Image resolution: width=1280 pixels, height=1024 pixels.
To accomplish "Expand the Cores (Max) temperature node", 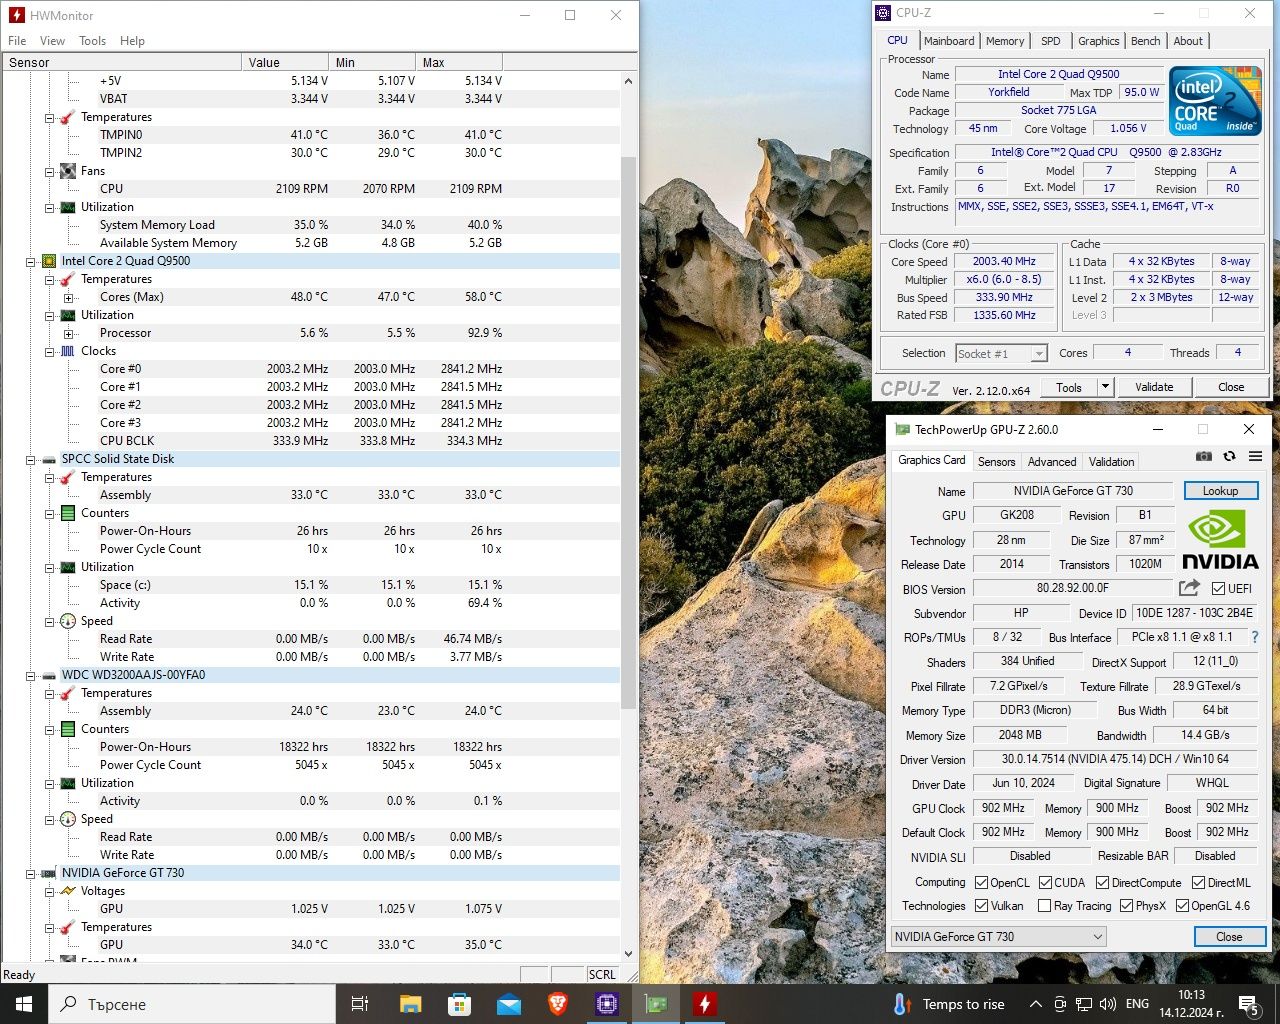I will 68,297.
